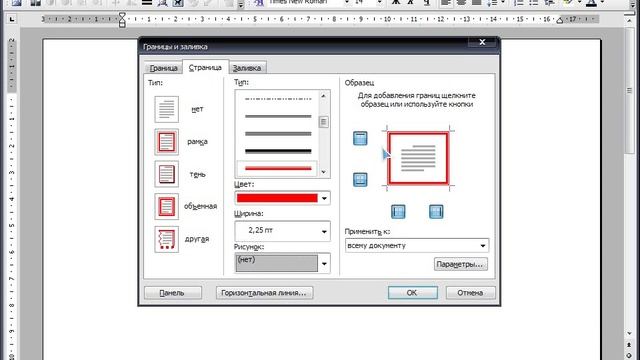Choose the 'другая' custom border preset
This screenshot has width=640, height=360.
pos(167,239)
